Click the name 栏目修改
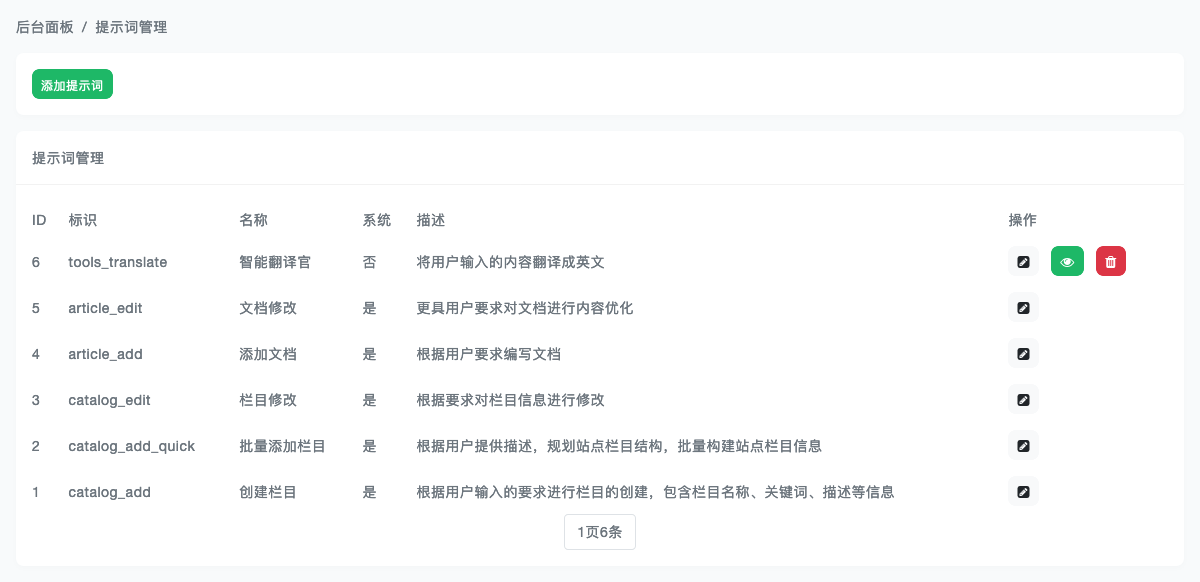This screenshot has width=1200, height=582. coord(268,400)
